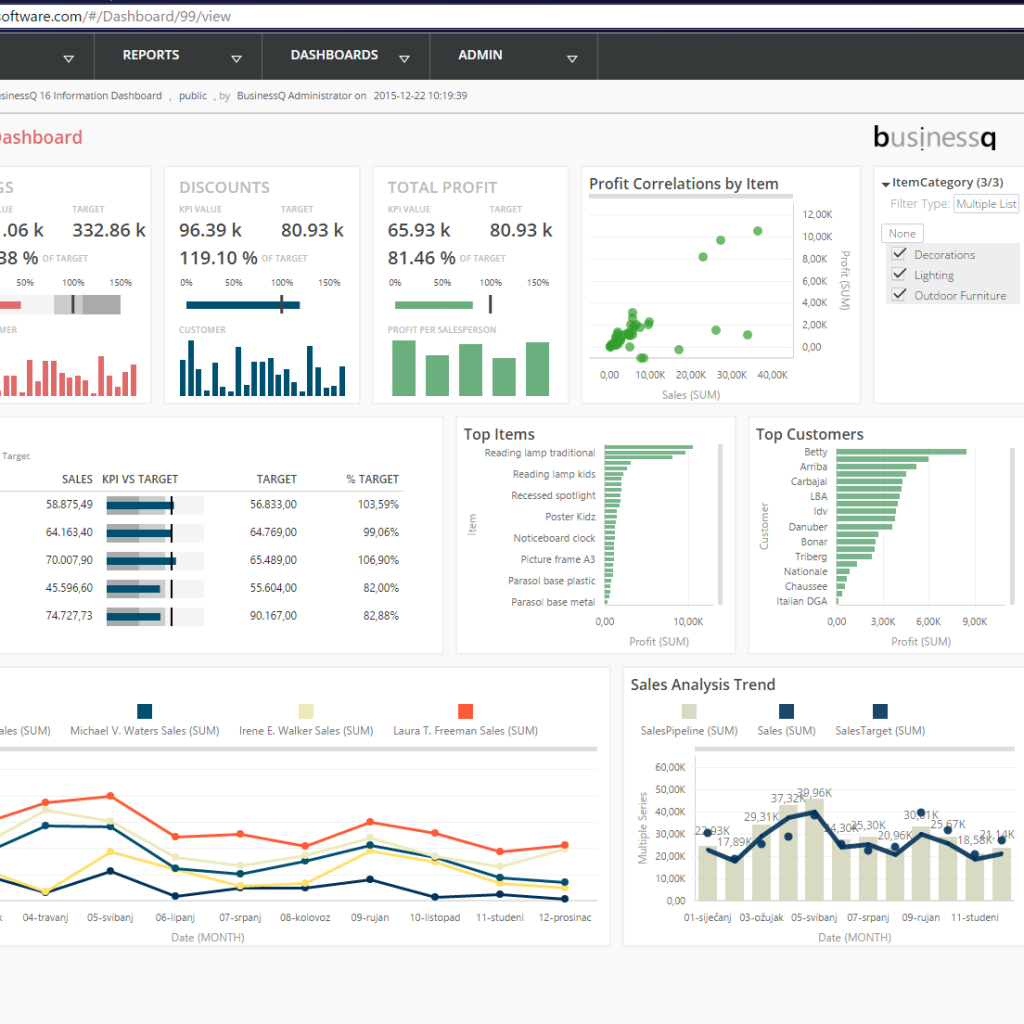Click the businessq logo
The width and height of the screenshot is (1024, 1024).
934,137
